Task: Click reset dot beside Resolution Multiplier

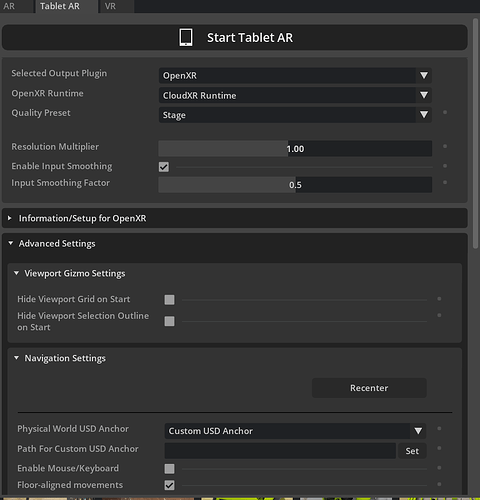Action: click(x=445, y=146)
